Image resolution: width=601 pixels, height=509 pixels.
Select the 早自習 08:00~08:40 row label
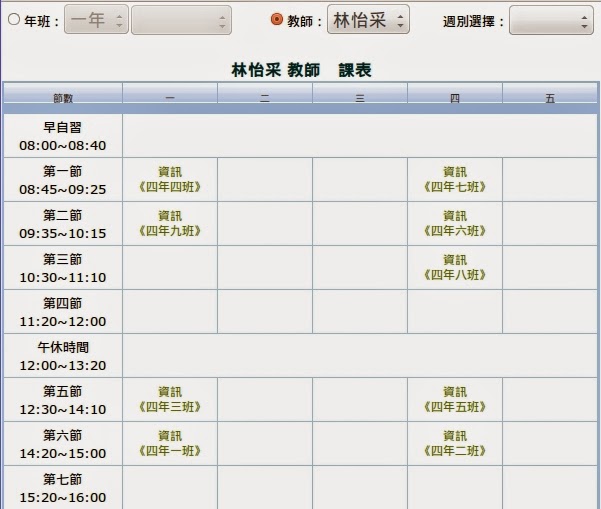(x=63, y=136)
